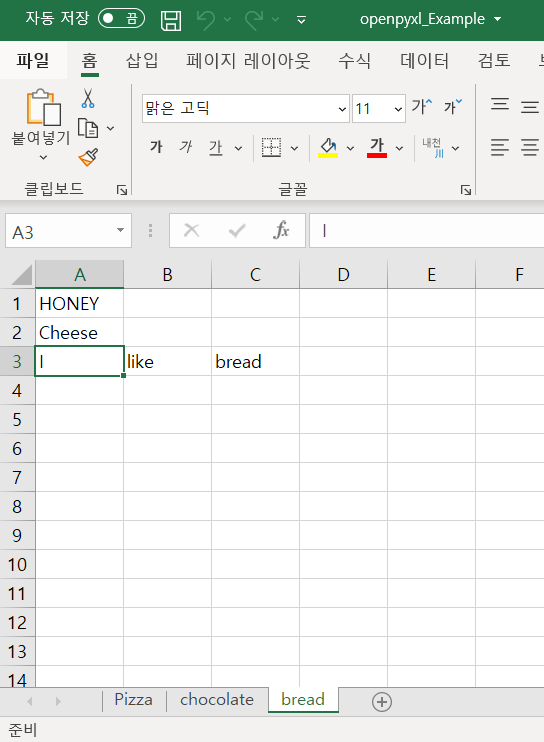Select the Format Painter brush icon
The image size is (544, 742).
(88, 158)
